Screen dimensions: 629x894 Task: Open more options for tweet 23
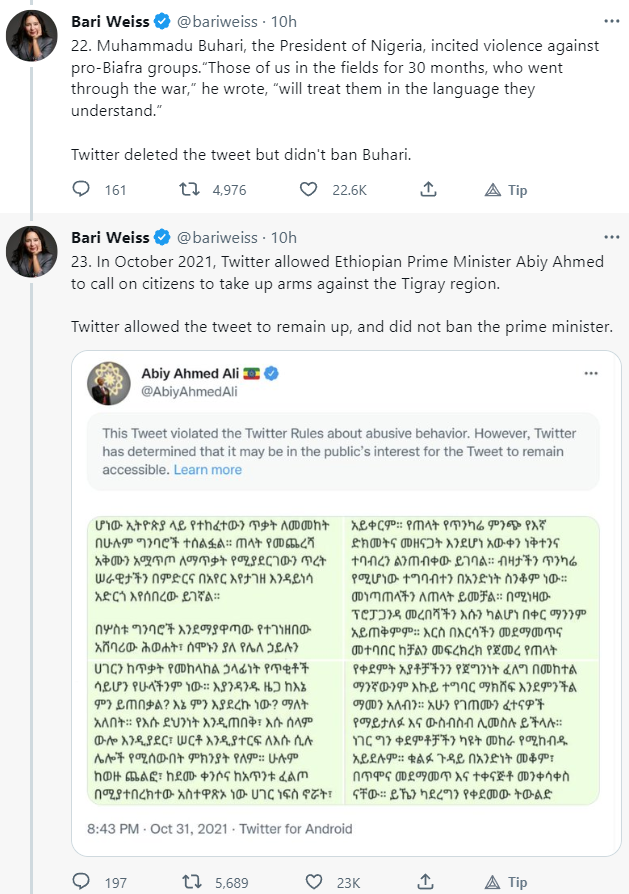[609, 237]
